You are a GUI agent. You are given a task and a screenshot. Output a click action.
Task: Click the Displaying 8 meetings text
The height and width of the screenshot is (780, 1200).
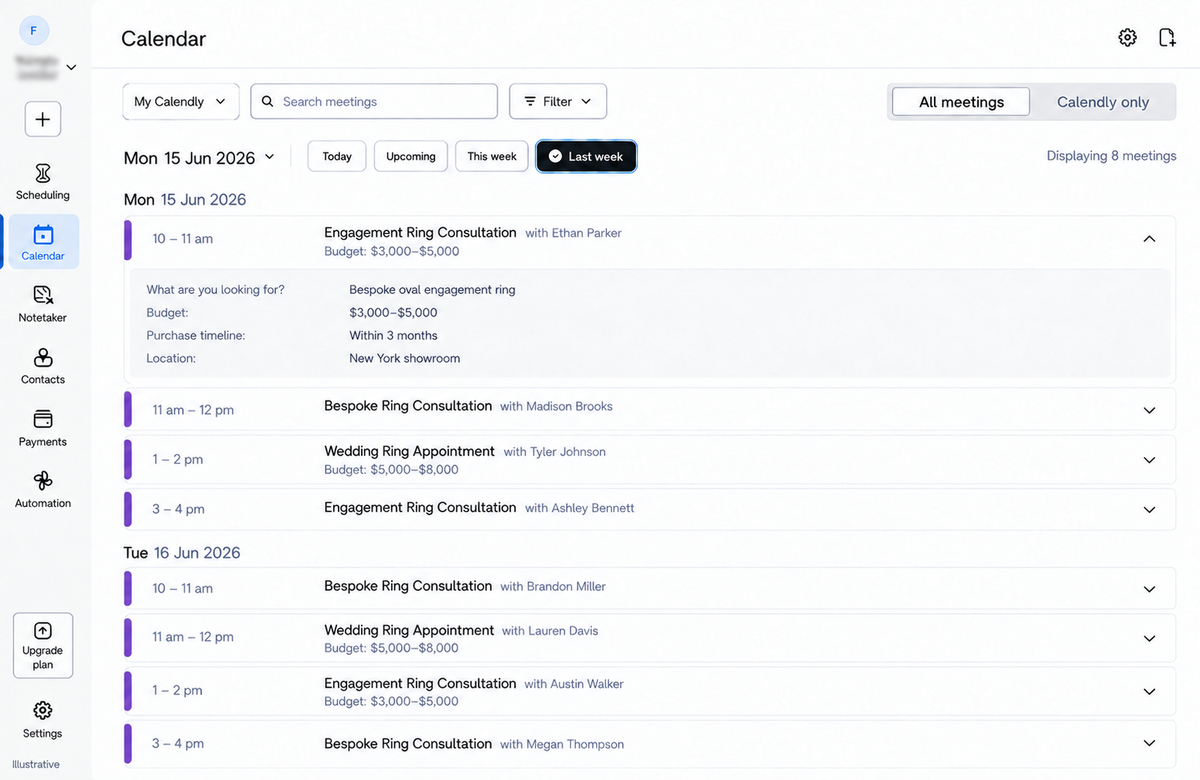click(x=1111, y=156)
